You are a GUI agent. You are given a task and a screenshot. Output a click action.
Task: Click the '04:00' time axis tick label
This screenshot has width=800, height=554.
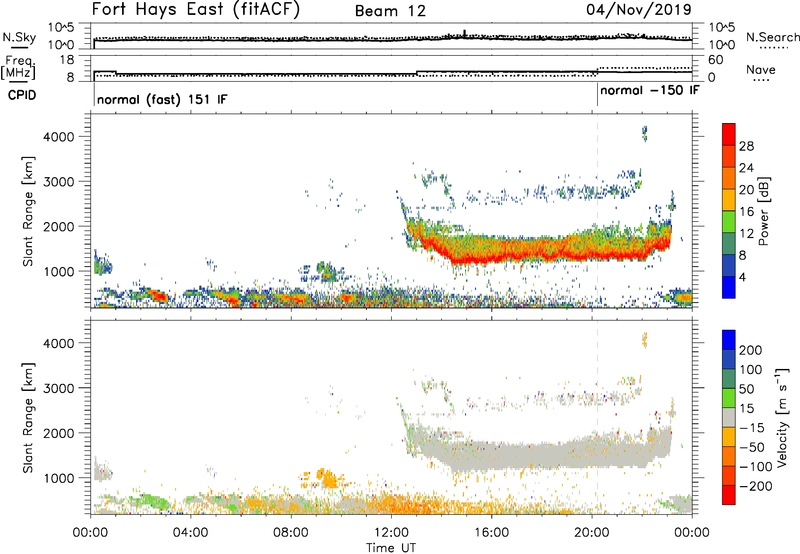click(190, 533)
